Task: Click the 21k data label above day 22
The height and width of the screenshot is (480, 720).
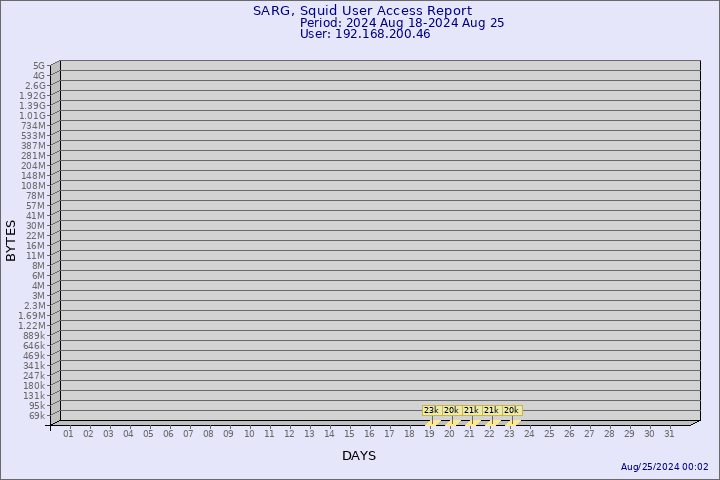Action: click(x=491, y=410)
